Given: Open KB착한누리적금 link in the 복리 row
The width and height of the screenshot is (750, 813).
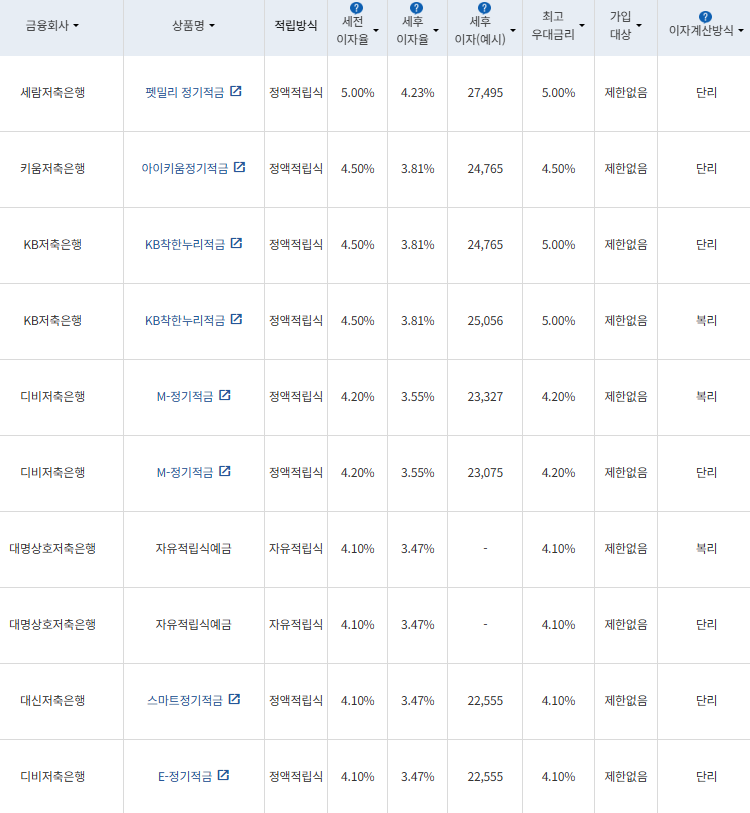Looking at the screenshot, I should point(185,320).
